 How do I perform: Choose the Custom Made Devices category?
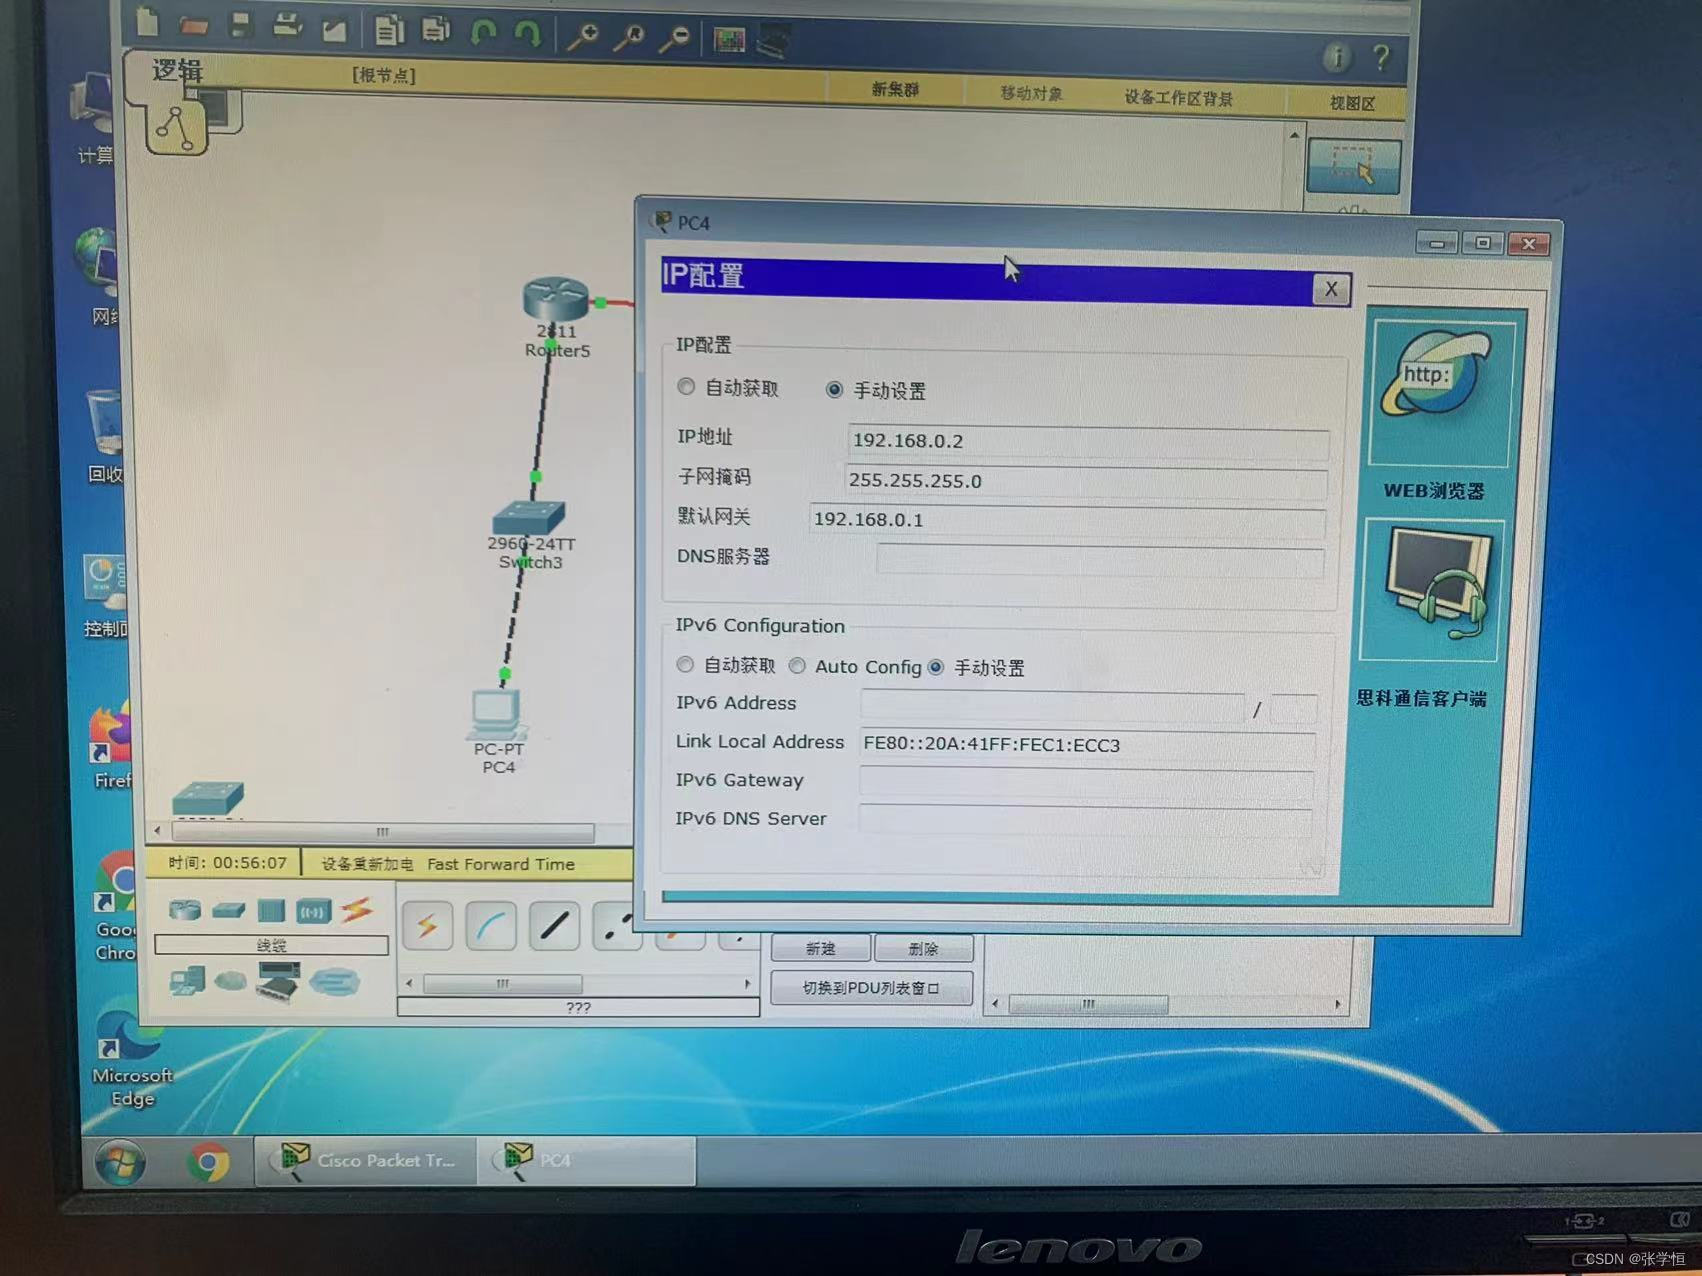pos(279,981)
